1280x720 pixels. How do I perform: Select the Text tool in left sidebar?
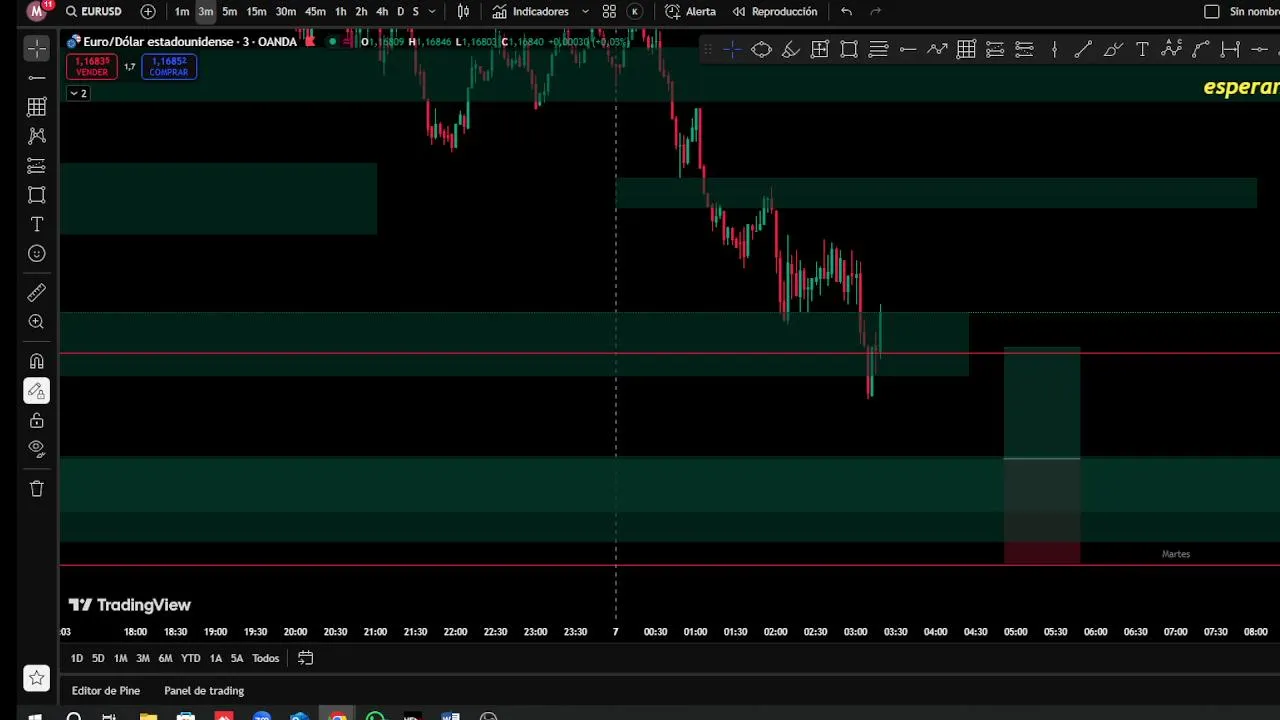tap(37, 224)
